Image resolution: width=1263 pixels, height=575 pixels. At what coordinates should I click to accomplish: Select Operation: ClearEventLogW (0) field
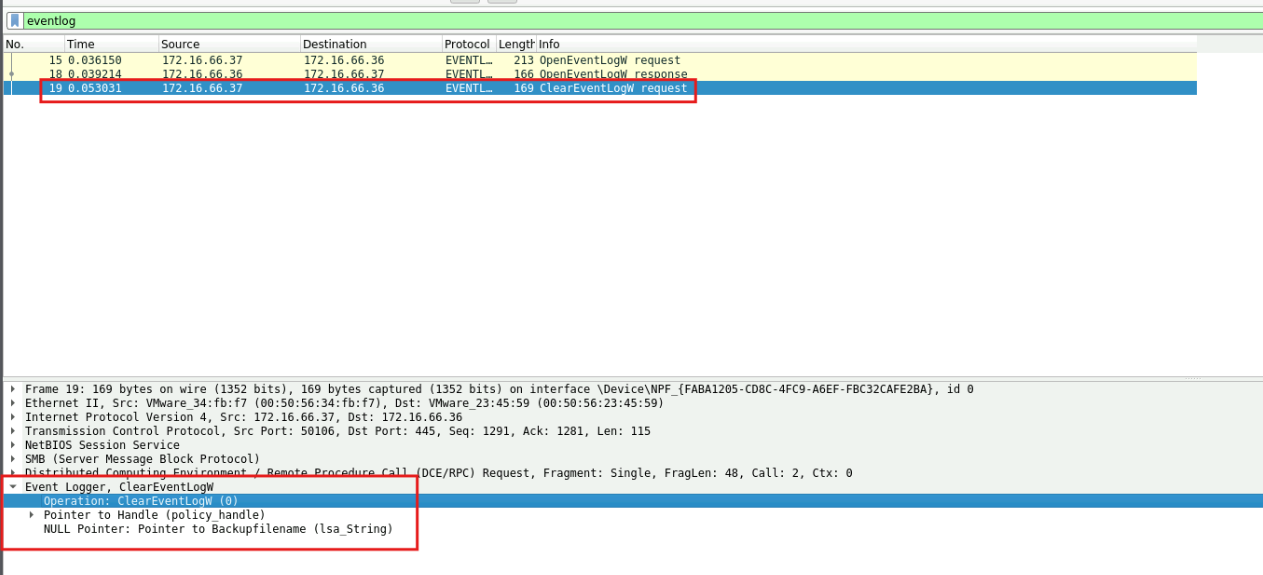point(632,501)
